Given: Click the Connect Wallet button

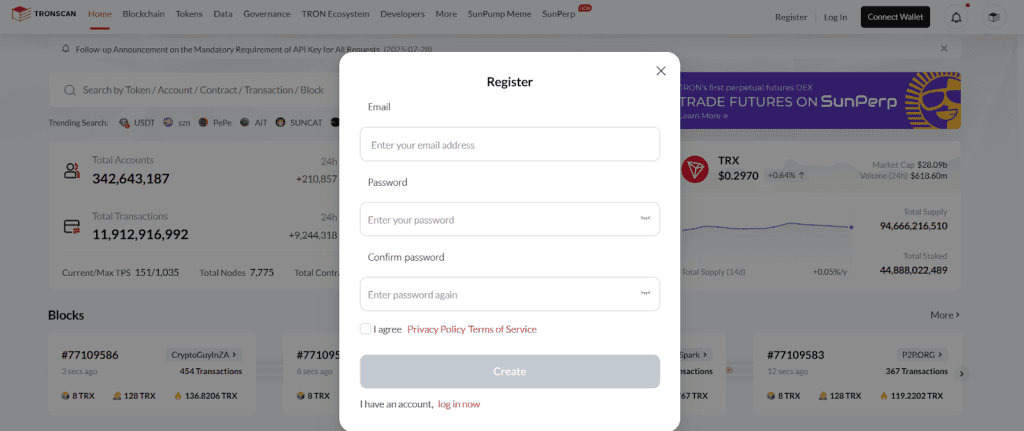Looking at the screenshot, I should pyautogui.click(x=895, y=17).
